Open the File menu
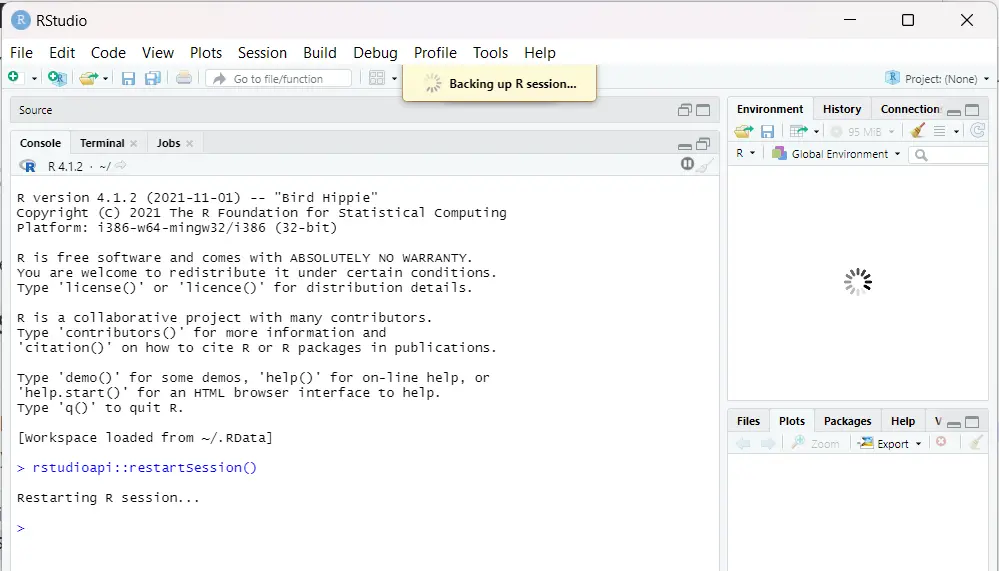This screenshot has height=571, width=999. click(x=21, y=53)
